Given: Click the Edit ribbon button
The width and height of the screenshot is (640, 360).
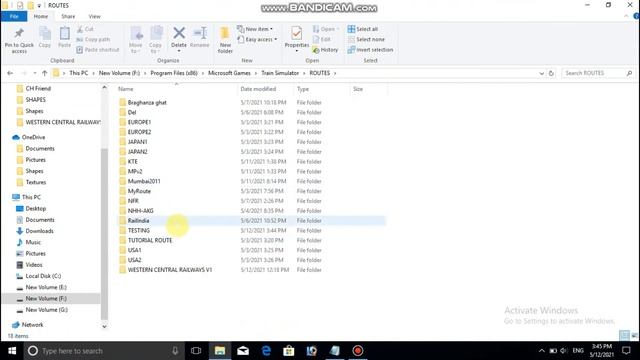Looking at the screenshot, I should tap(322, 39).
